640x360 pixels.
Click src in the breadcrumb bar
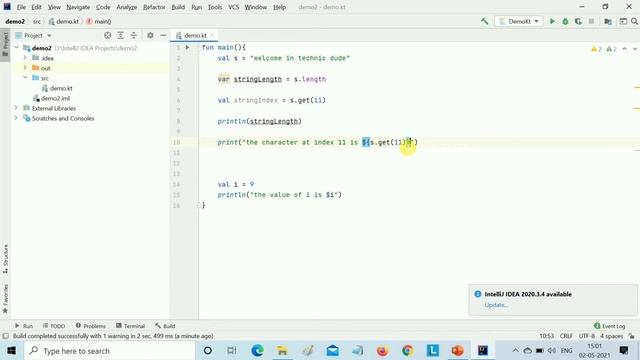click(37, 21)
